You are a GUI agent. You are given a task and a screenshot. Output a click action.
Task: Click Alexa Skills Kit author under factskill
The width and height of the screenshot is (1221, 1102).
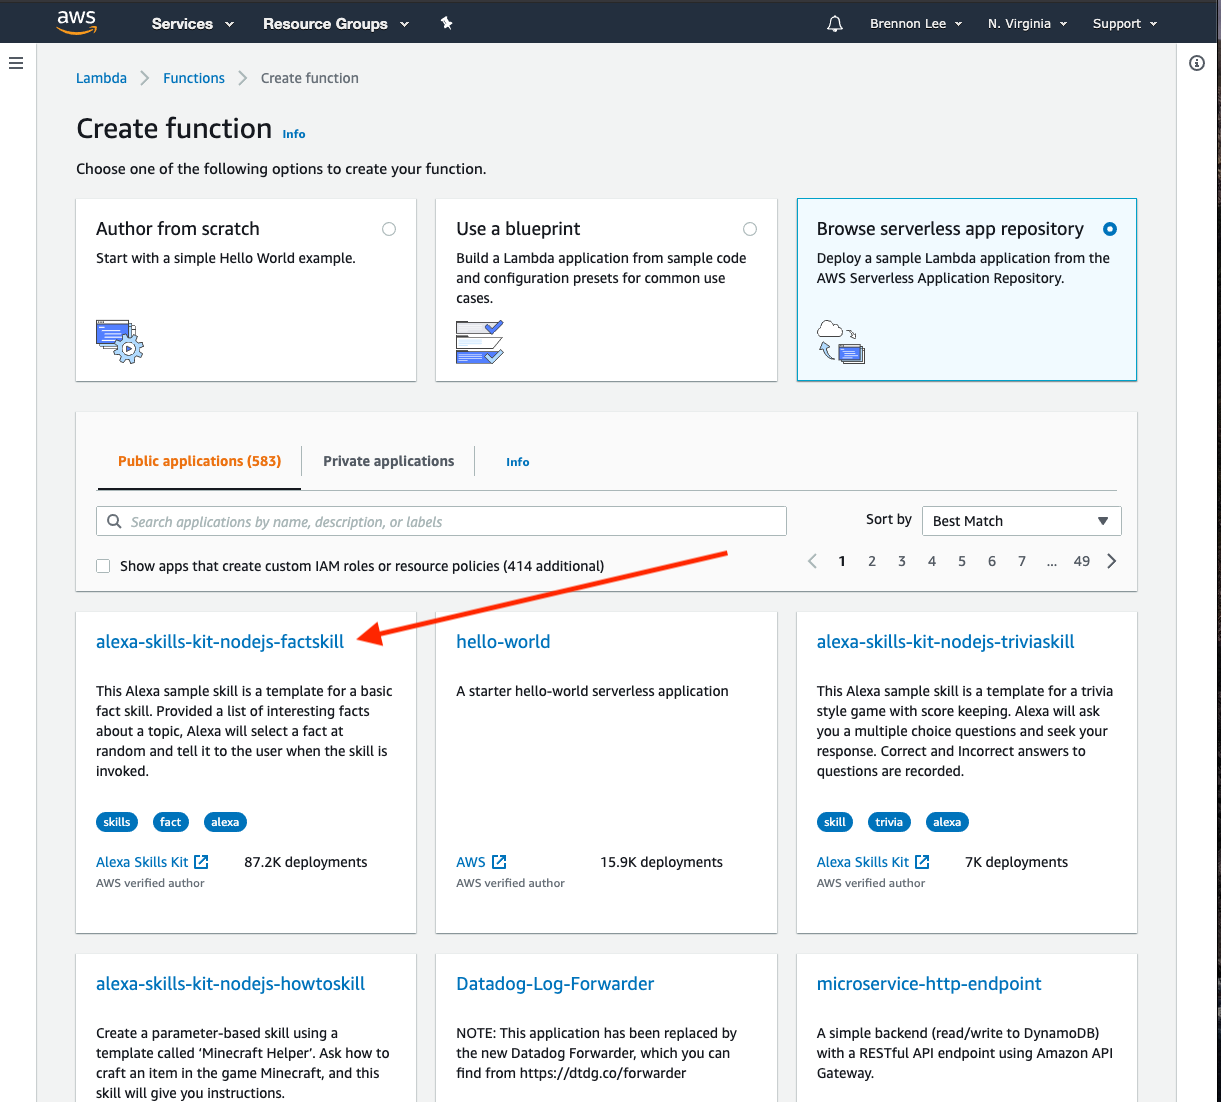[x=142, y=862]
